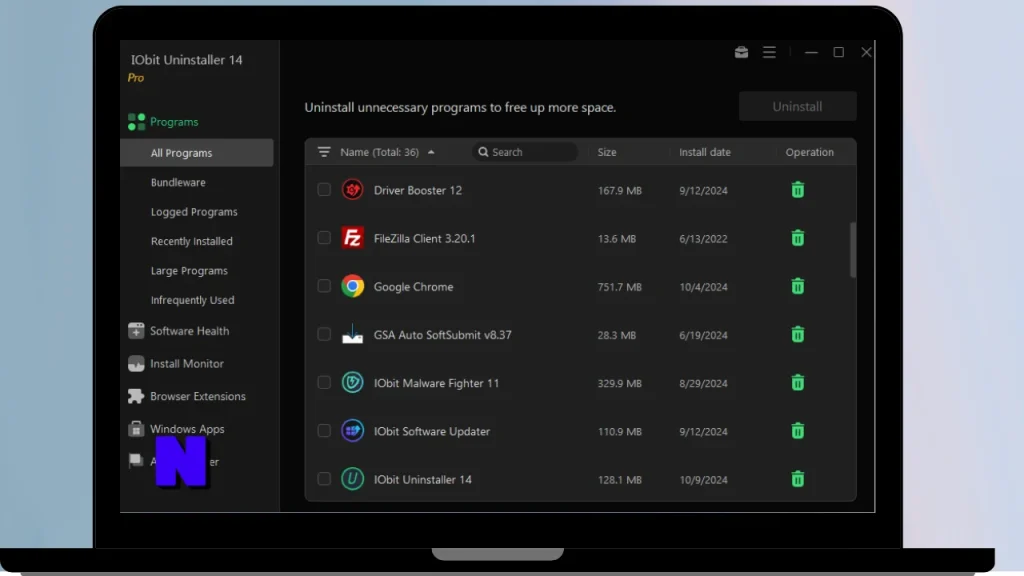Click into the Search programs field

(x=525, y=152)
